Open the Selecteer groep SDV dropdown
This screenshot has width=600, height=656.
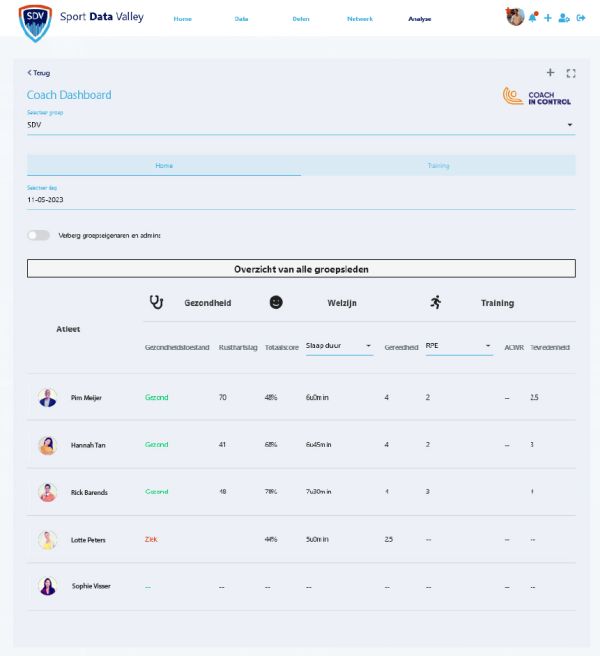click(x=300, y=125)
